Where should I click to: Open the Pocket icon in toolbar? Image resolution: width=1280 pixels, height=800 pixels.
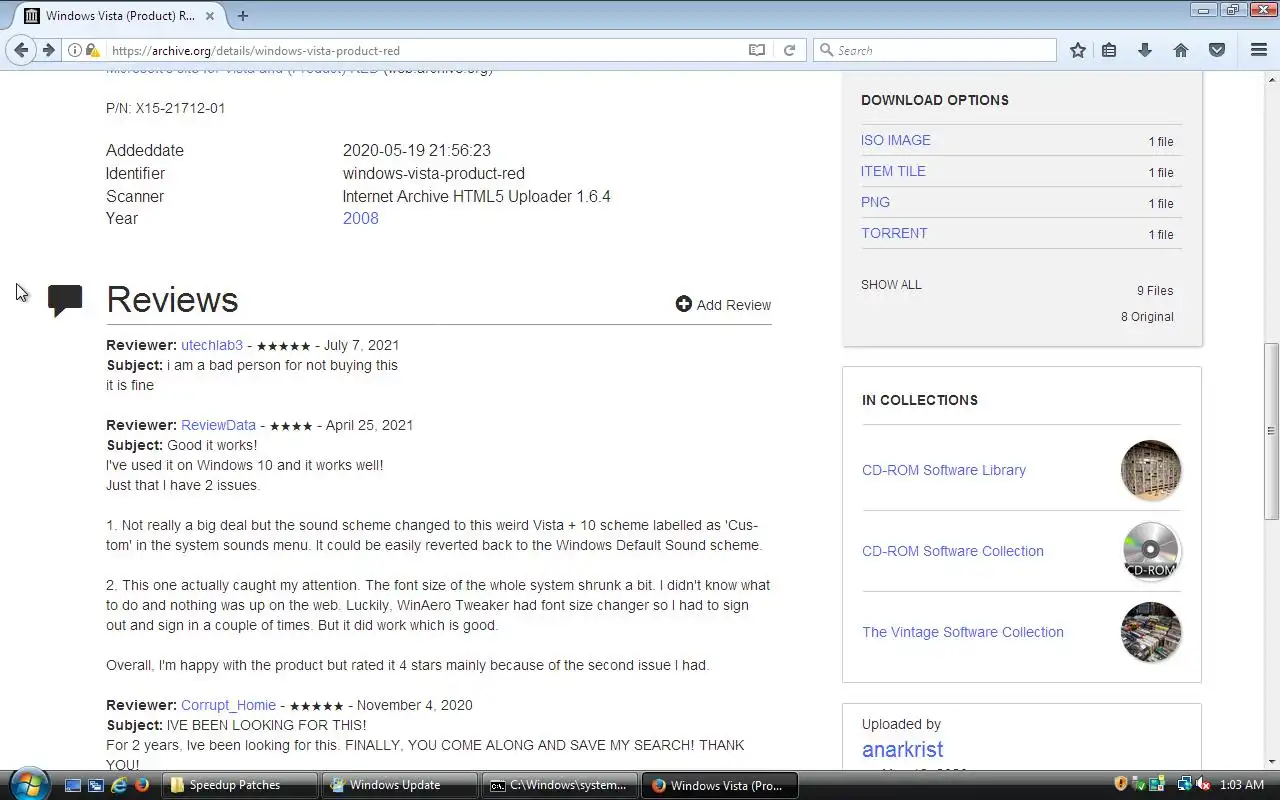[1217, 50]
